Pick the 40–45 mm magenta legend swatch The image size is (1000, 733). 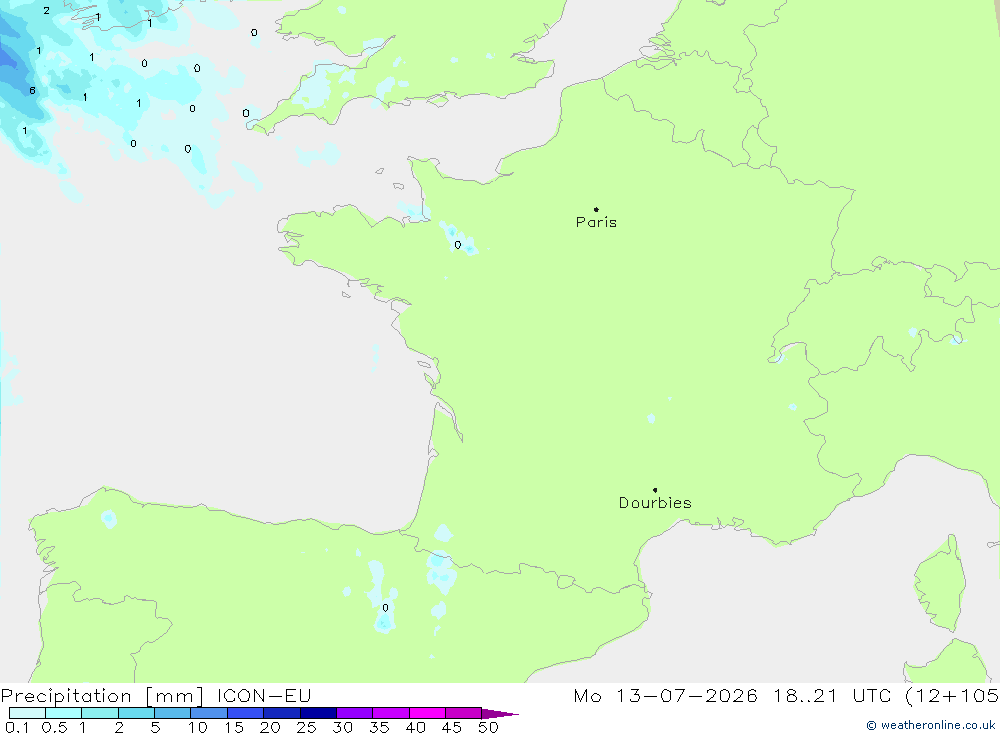427,713
